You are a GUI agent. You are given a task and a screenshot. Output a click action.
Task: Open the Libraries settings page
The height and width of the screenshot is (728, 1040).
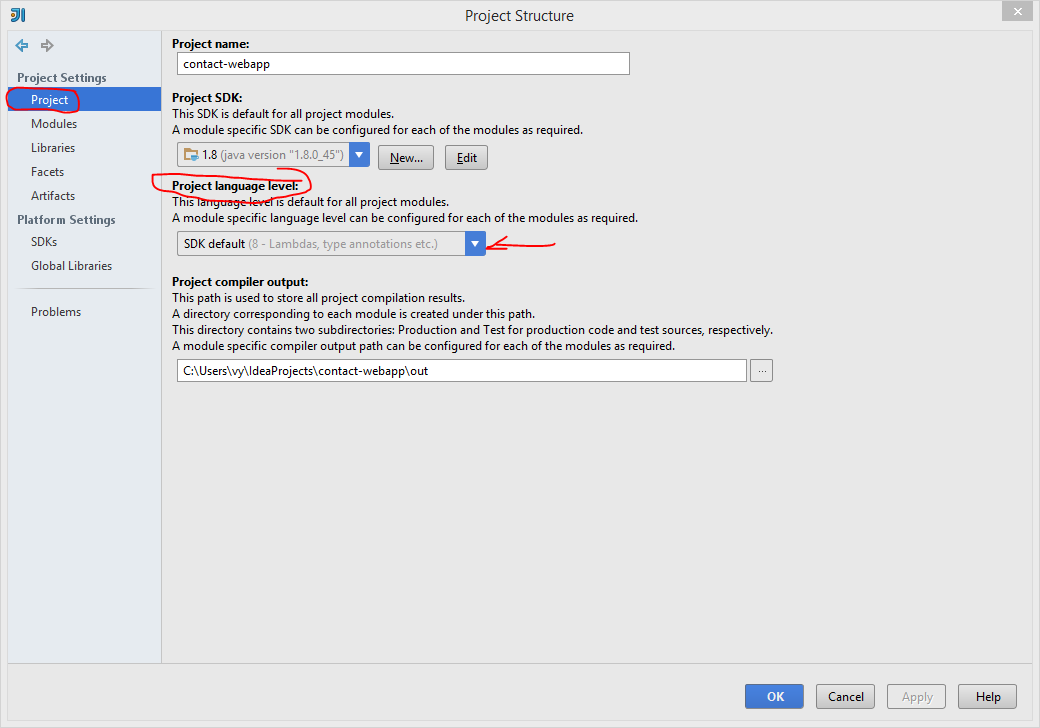coord(53,148)
